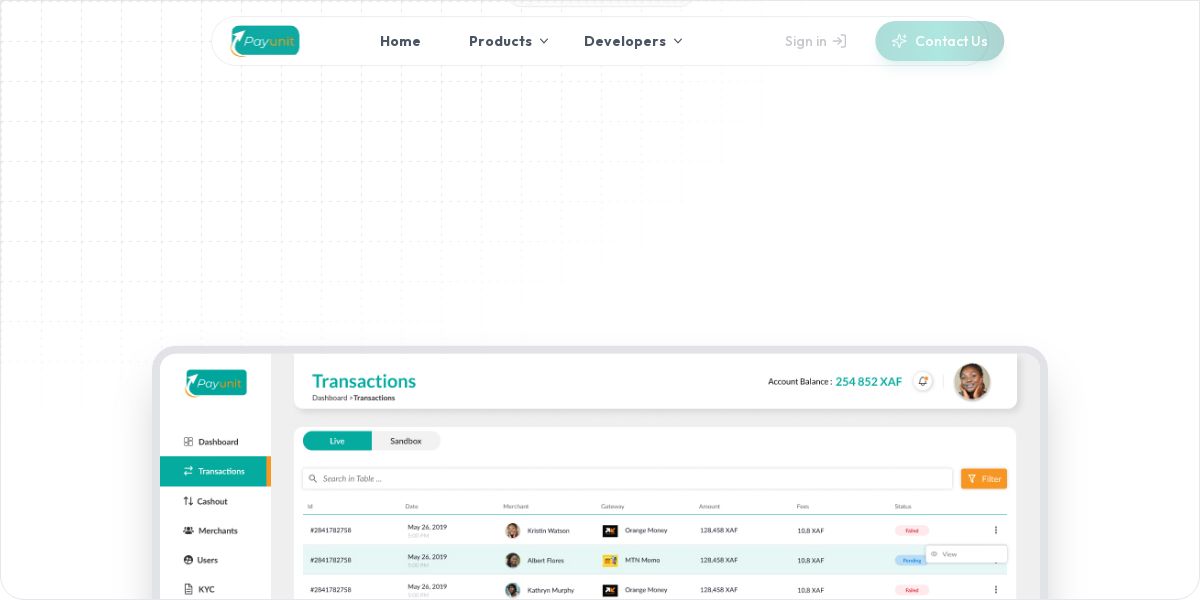Click merchant name Albert Flores

[546, 560]
